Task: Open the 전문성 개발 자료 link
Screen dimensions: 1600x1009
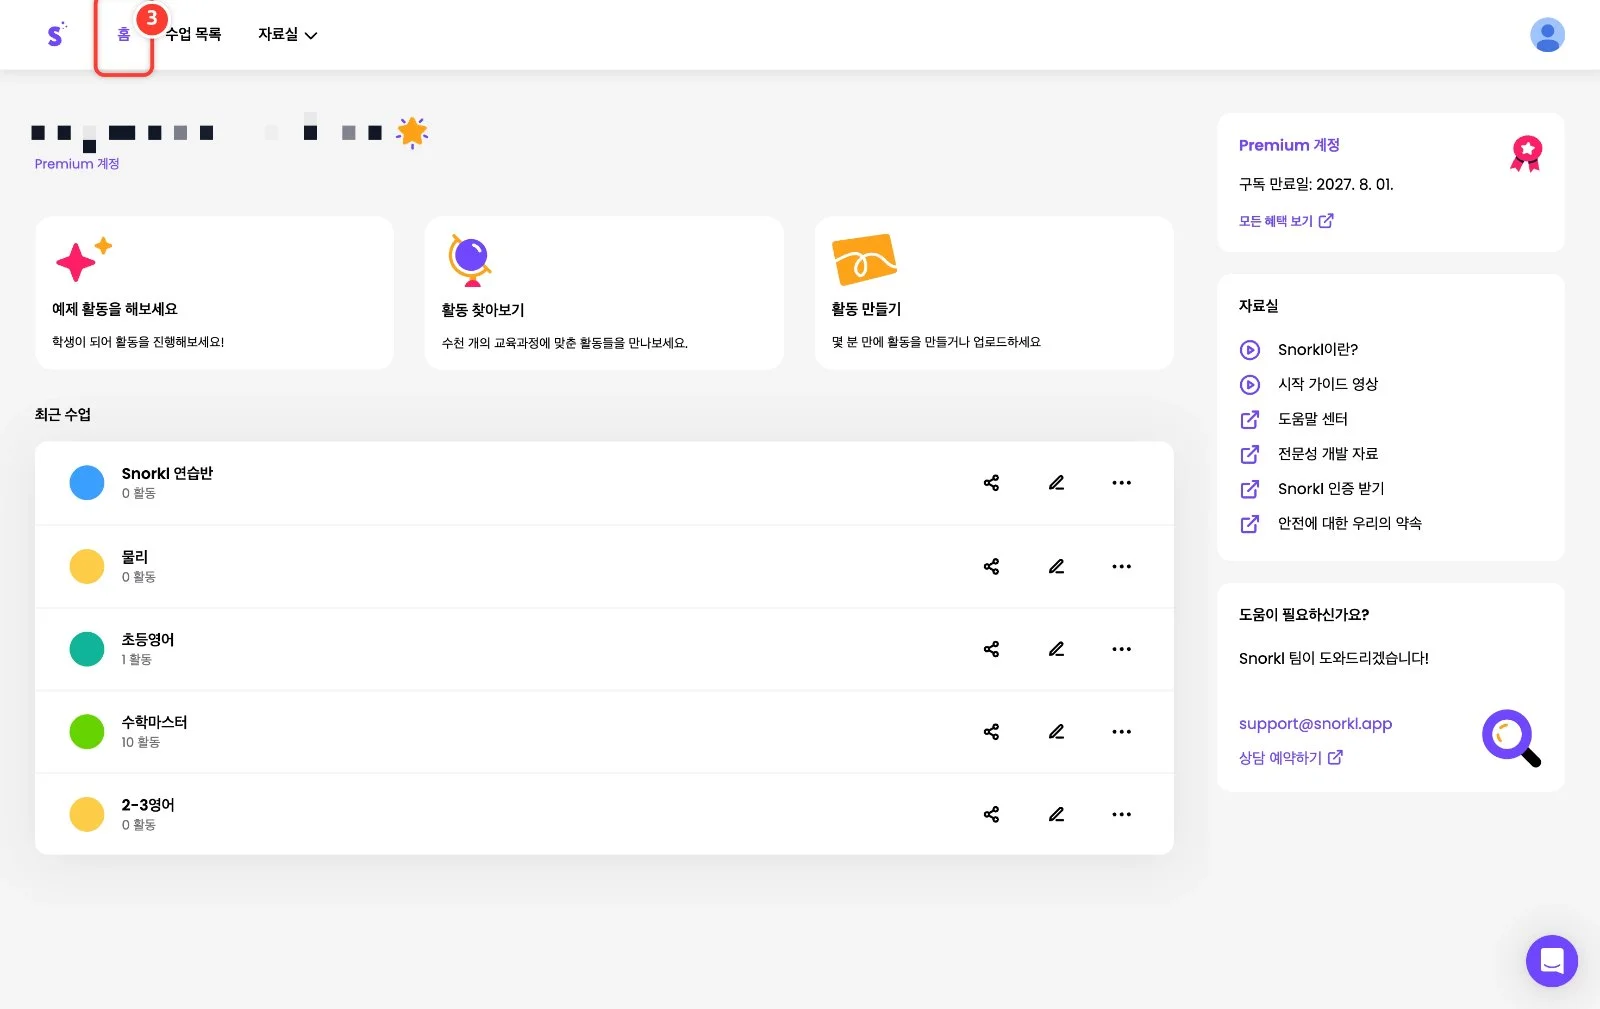Action: coord(1308,454)
